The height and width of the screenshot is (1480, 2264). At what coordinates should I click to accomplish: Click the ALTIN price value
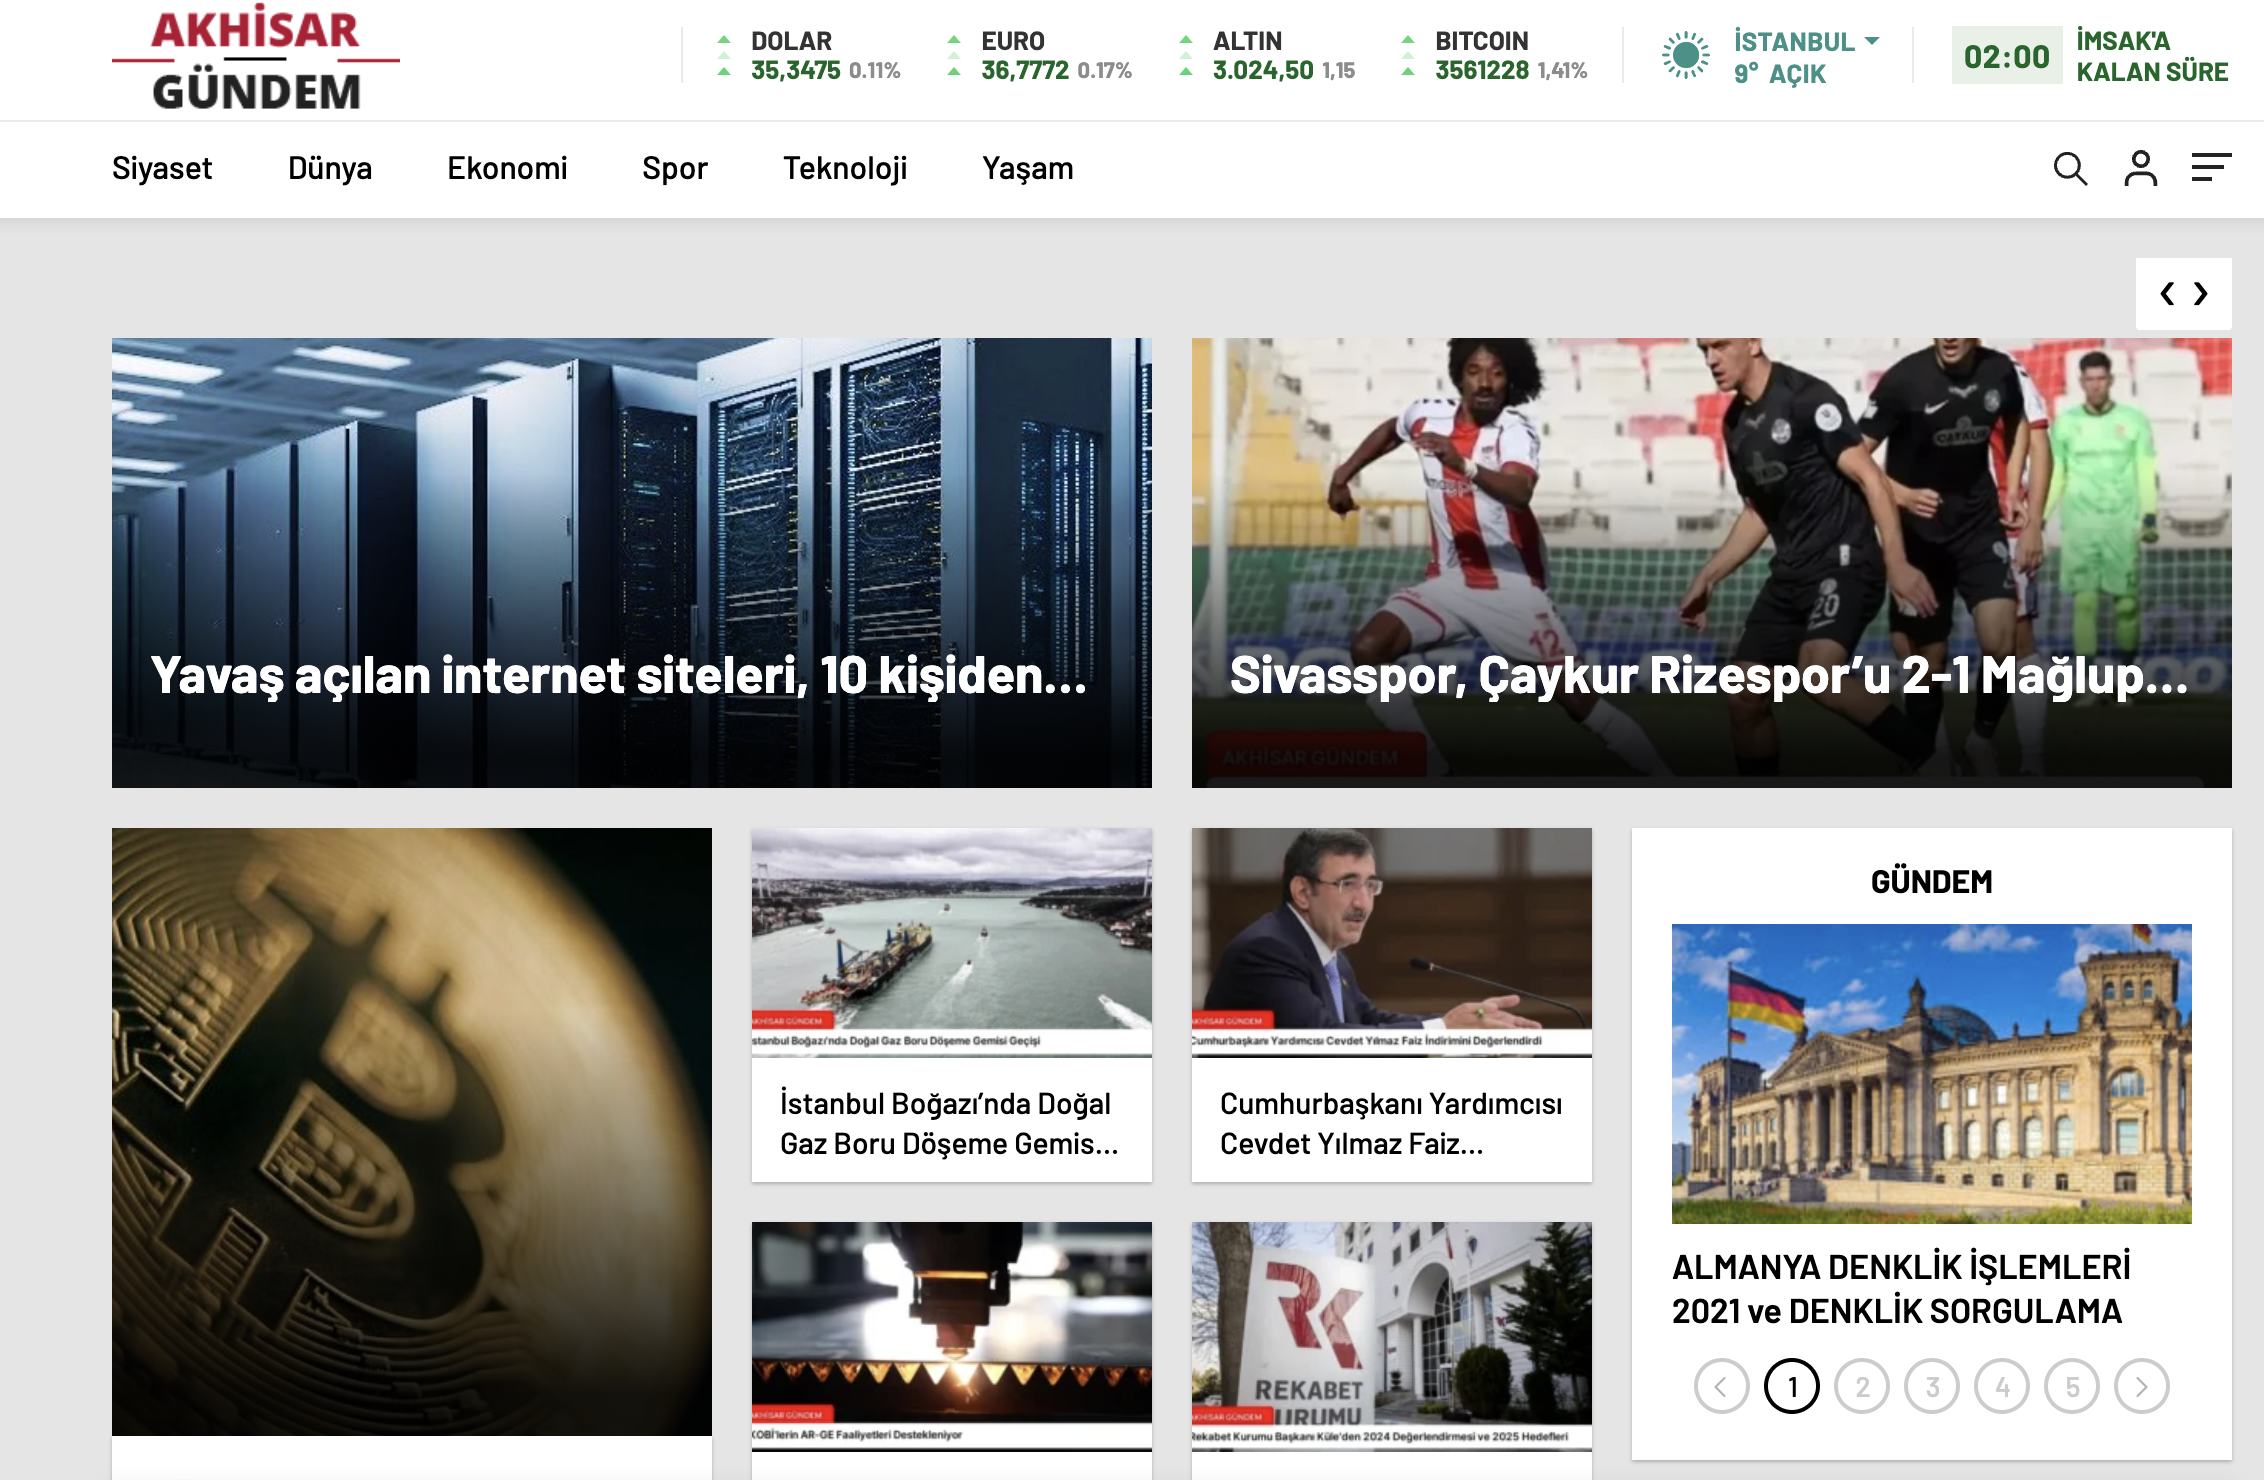coord(1263,71)
